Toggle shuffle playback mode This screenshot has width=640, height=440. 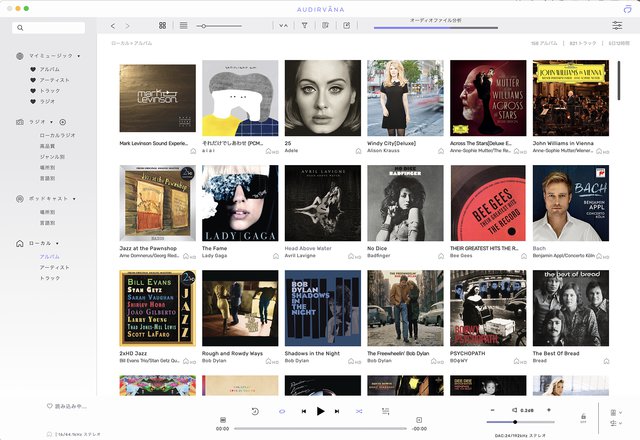[x=360, y=411]
